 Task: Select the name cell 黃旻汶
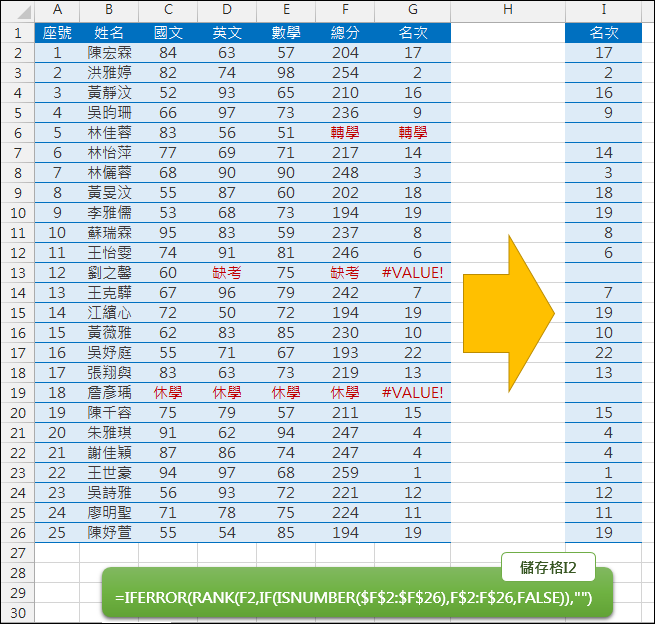[x=109, y=193]
